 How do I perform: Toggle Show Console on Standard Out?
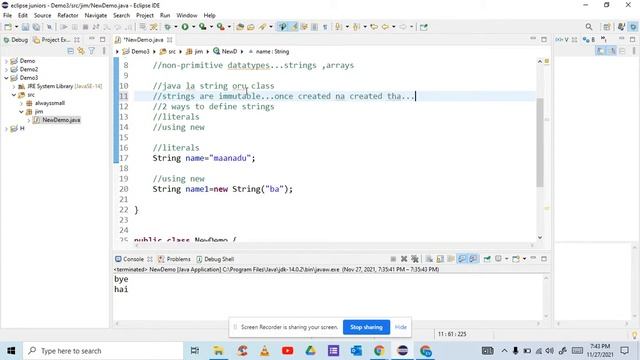tap(462, 259)
